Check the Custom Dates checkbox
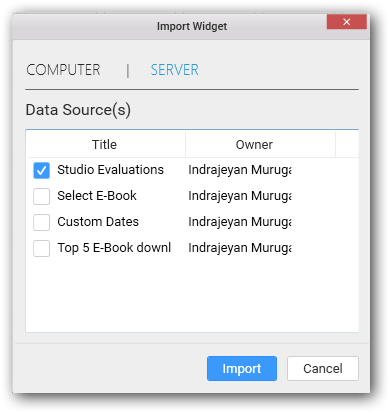 point(41,222)
